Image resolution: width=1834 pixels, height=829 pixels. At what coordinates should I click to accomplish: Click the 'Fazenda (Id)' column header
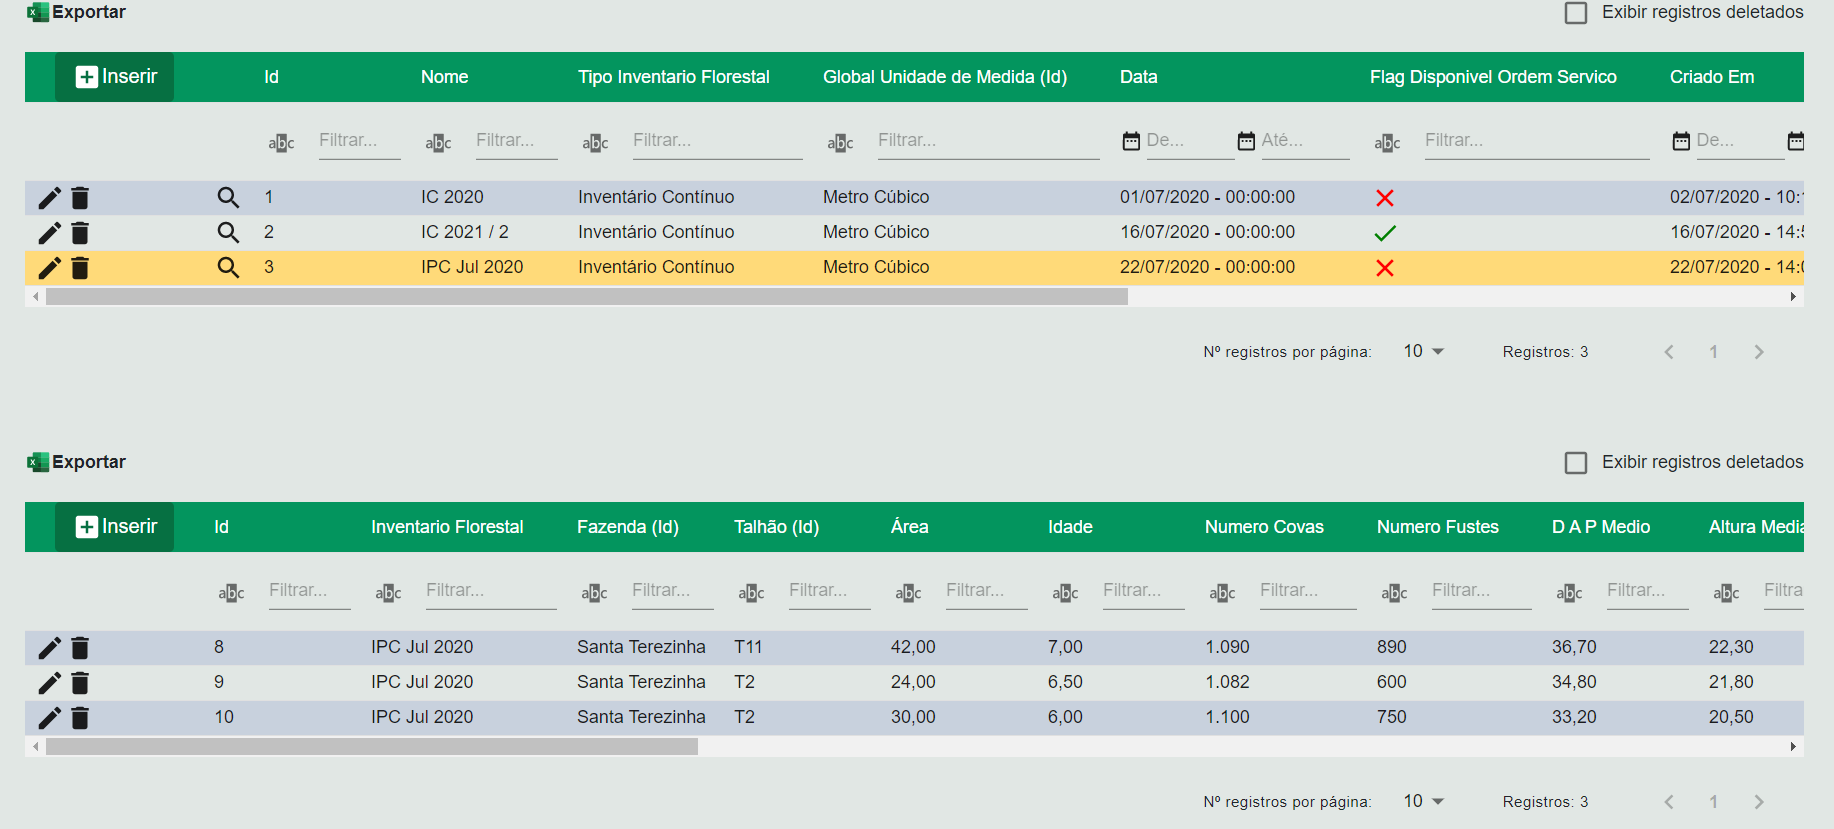[x=627, y=527]
